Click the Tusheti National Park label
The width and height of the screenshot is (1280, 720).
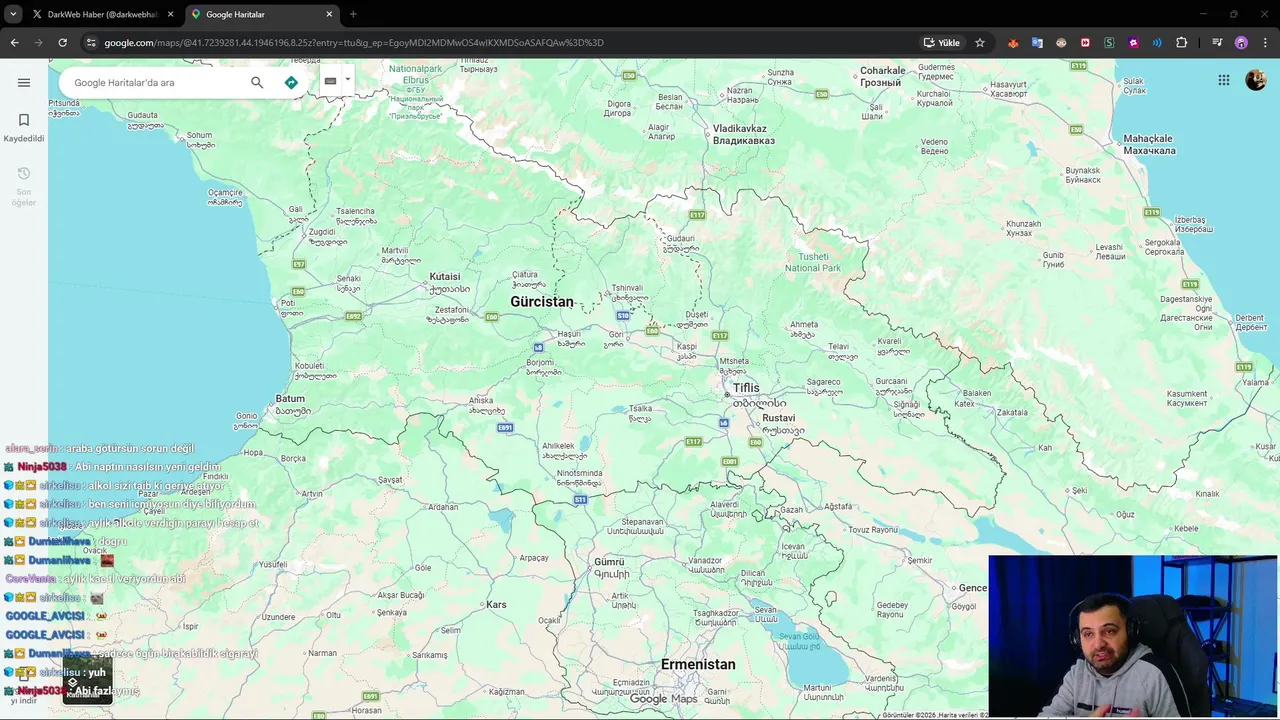(x=813, y=262)
